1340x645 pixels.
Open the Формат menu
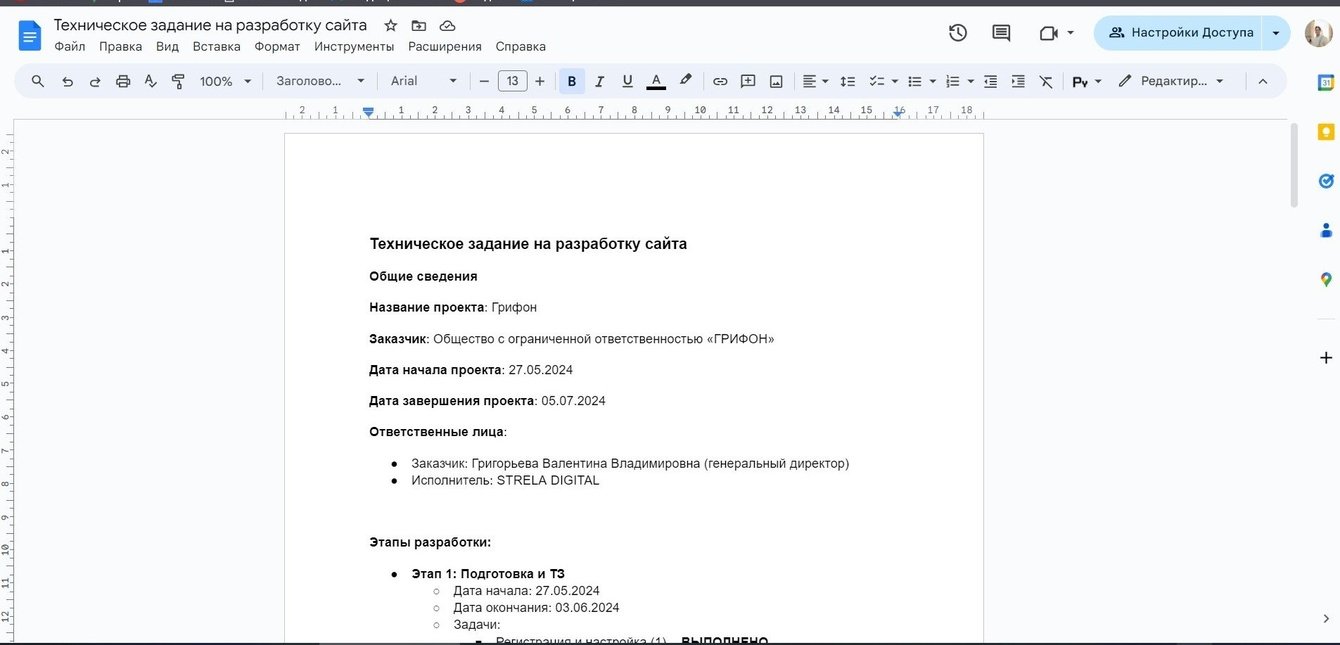[x=277, y=46]
